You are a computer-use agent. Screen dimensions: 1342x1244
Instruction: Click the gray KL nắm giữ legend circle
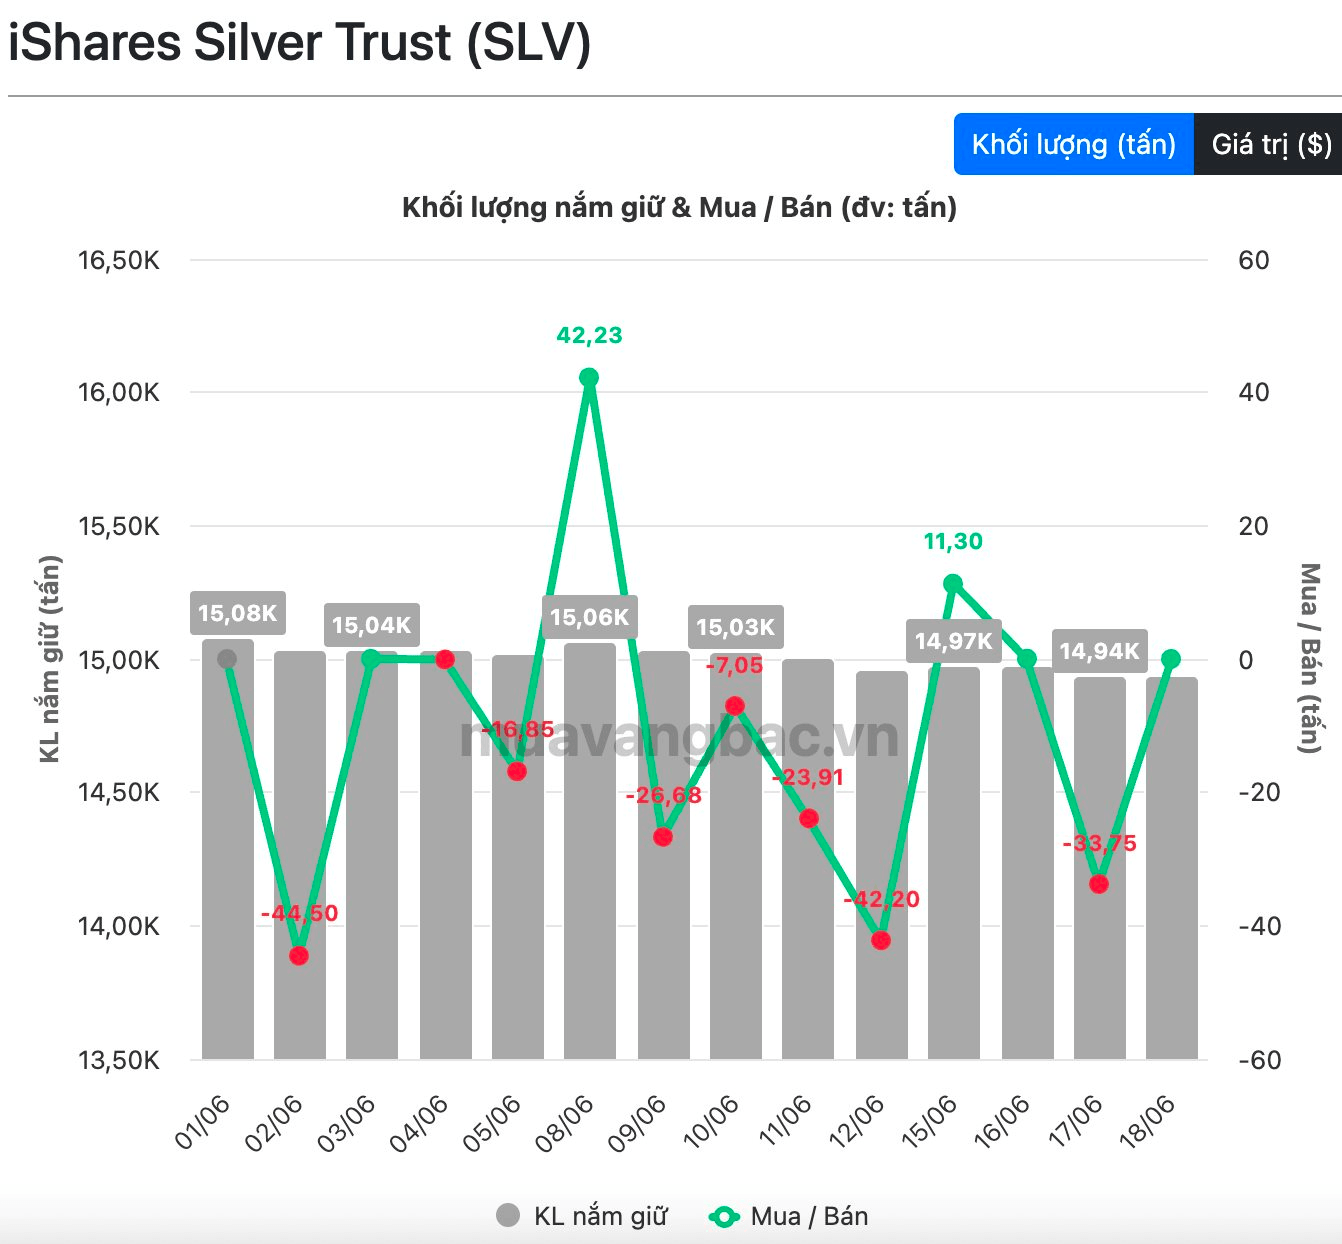pos(508,1216)
